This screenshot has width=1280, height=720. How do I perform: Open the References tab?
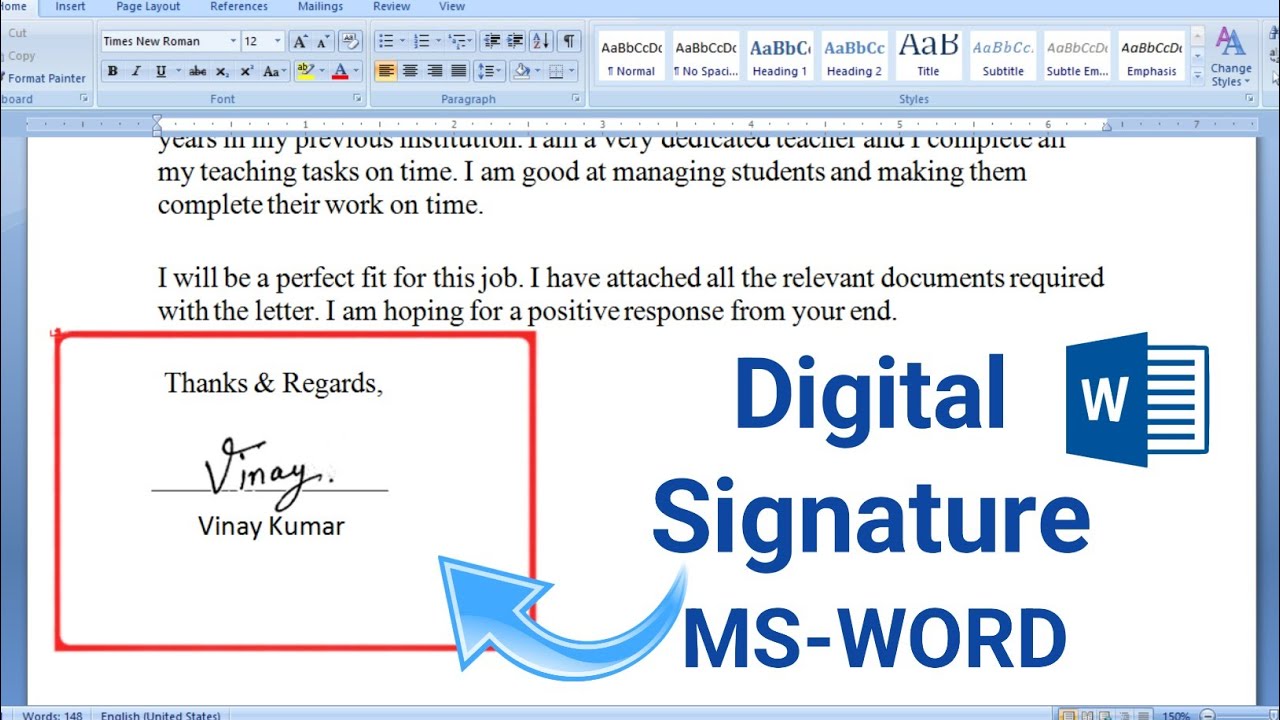(239, 6)
